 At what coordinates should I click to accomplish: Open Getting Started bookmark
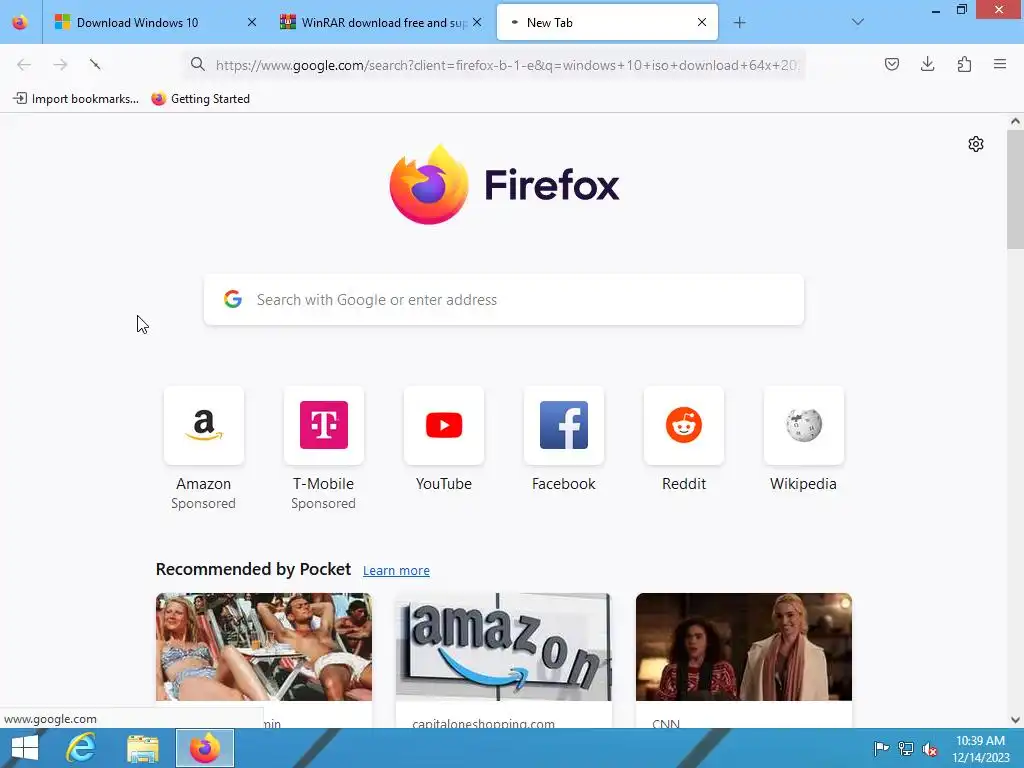200,99
